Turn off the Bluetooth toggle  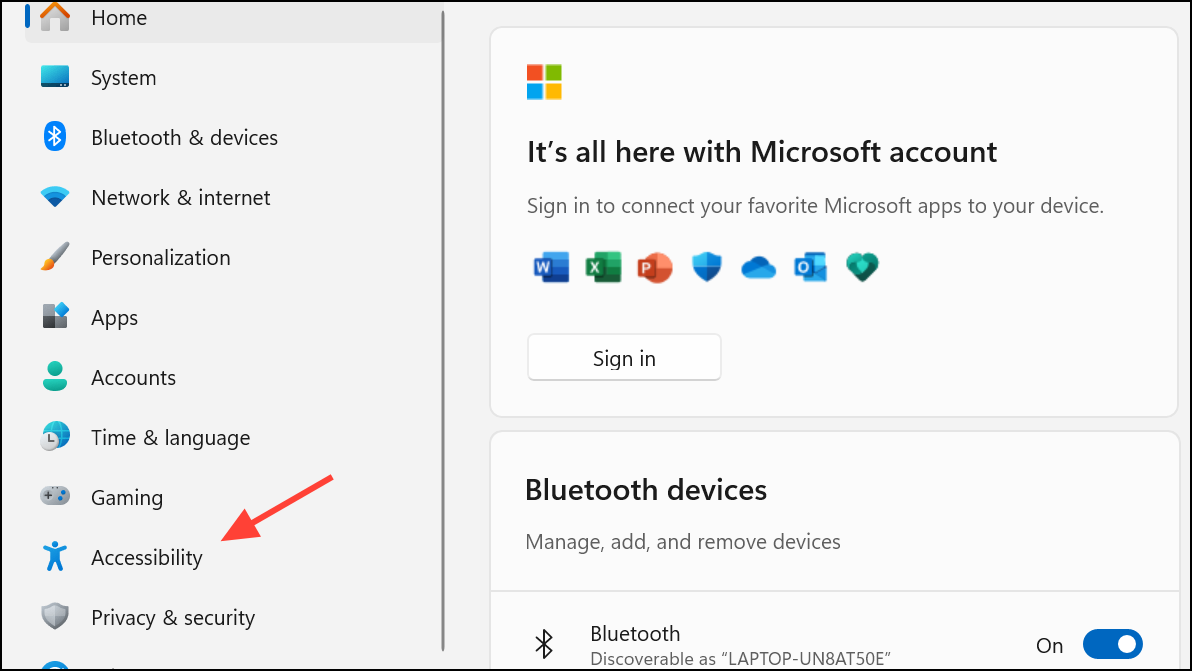pyautogui.click(x=1113, y=644)
